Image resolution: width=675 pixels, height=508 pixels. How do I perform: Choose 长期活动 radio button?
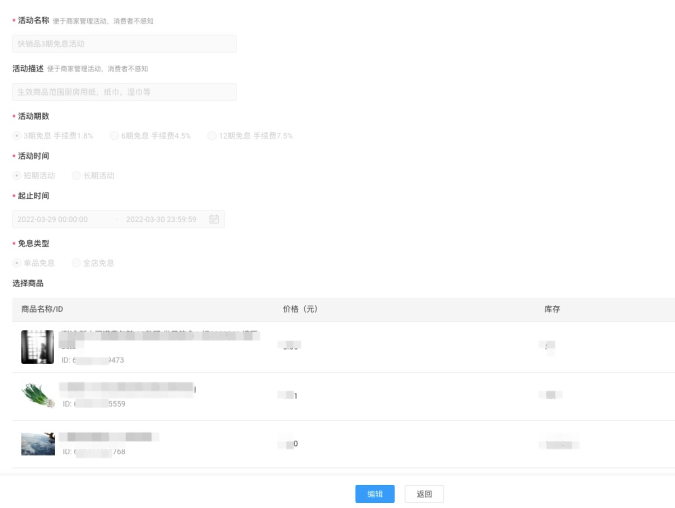pos(76,176)
